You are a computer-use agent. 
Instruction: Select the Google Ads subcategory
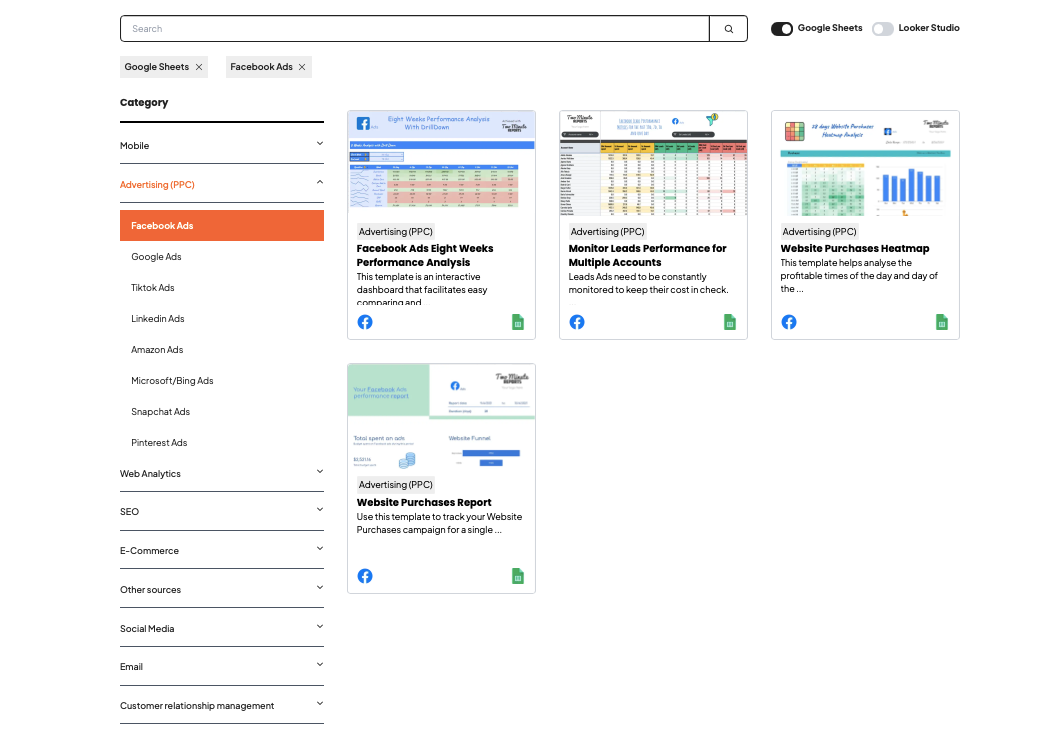[156, 257]
